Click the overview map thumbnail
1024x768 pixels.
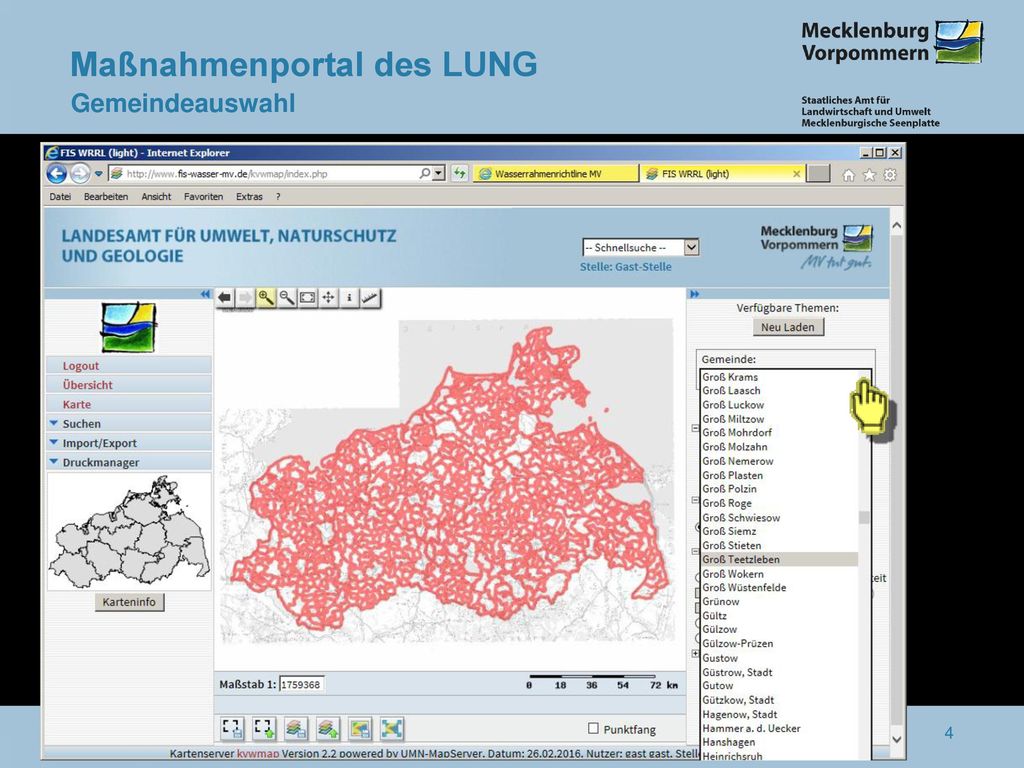(129, 532)
